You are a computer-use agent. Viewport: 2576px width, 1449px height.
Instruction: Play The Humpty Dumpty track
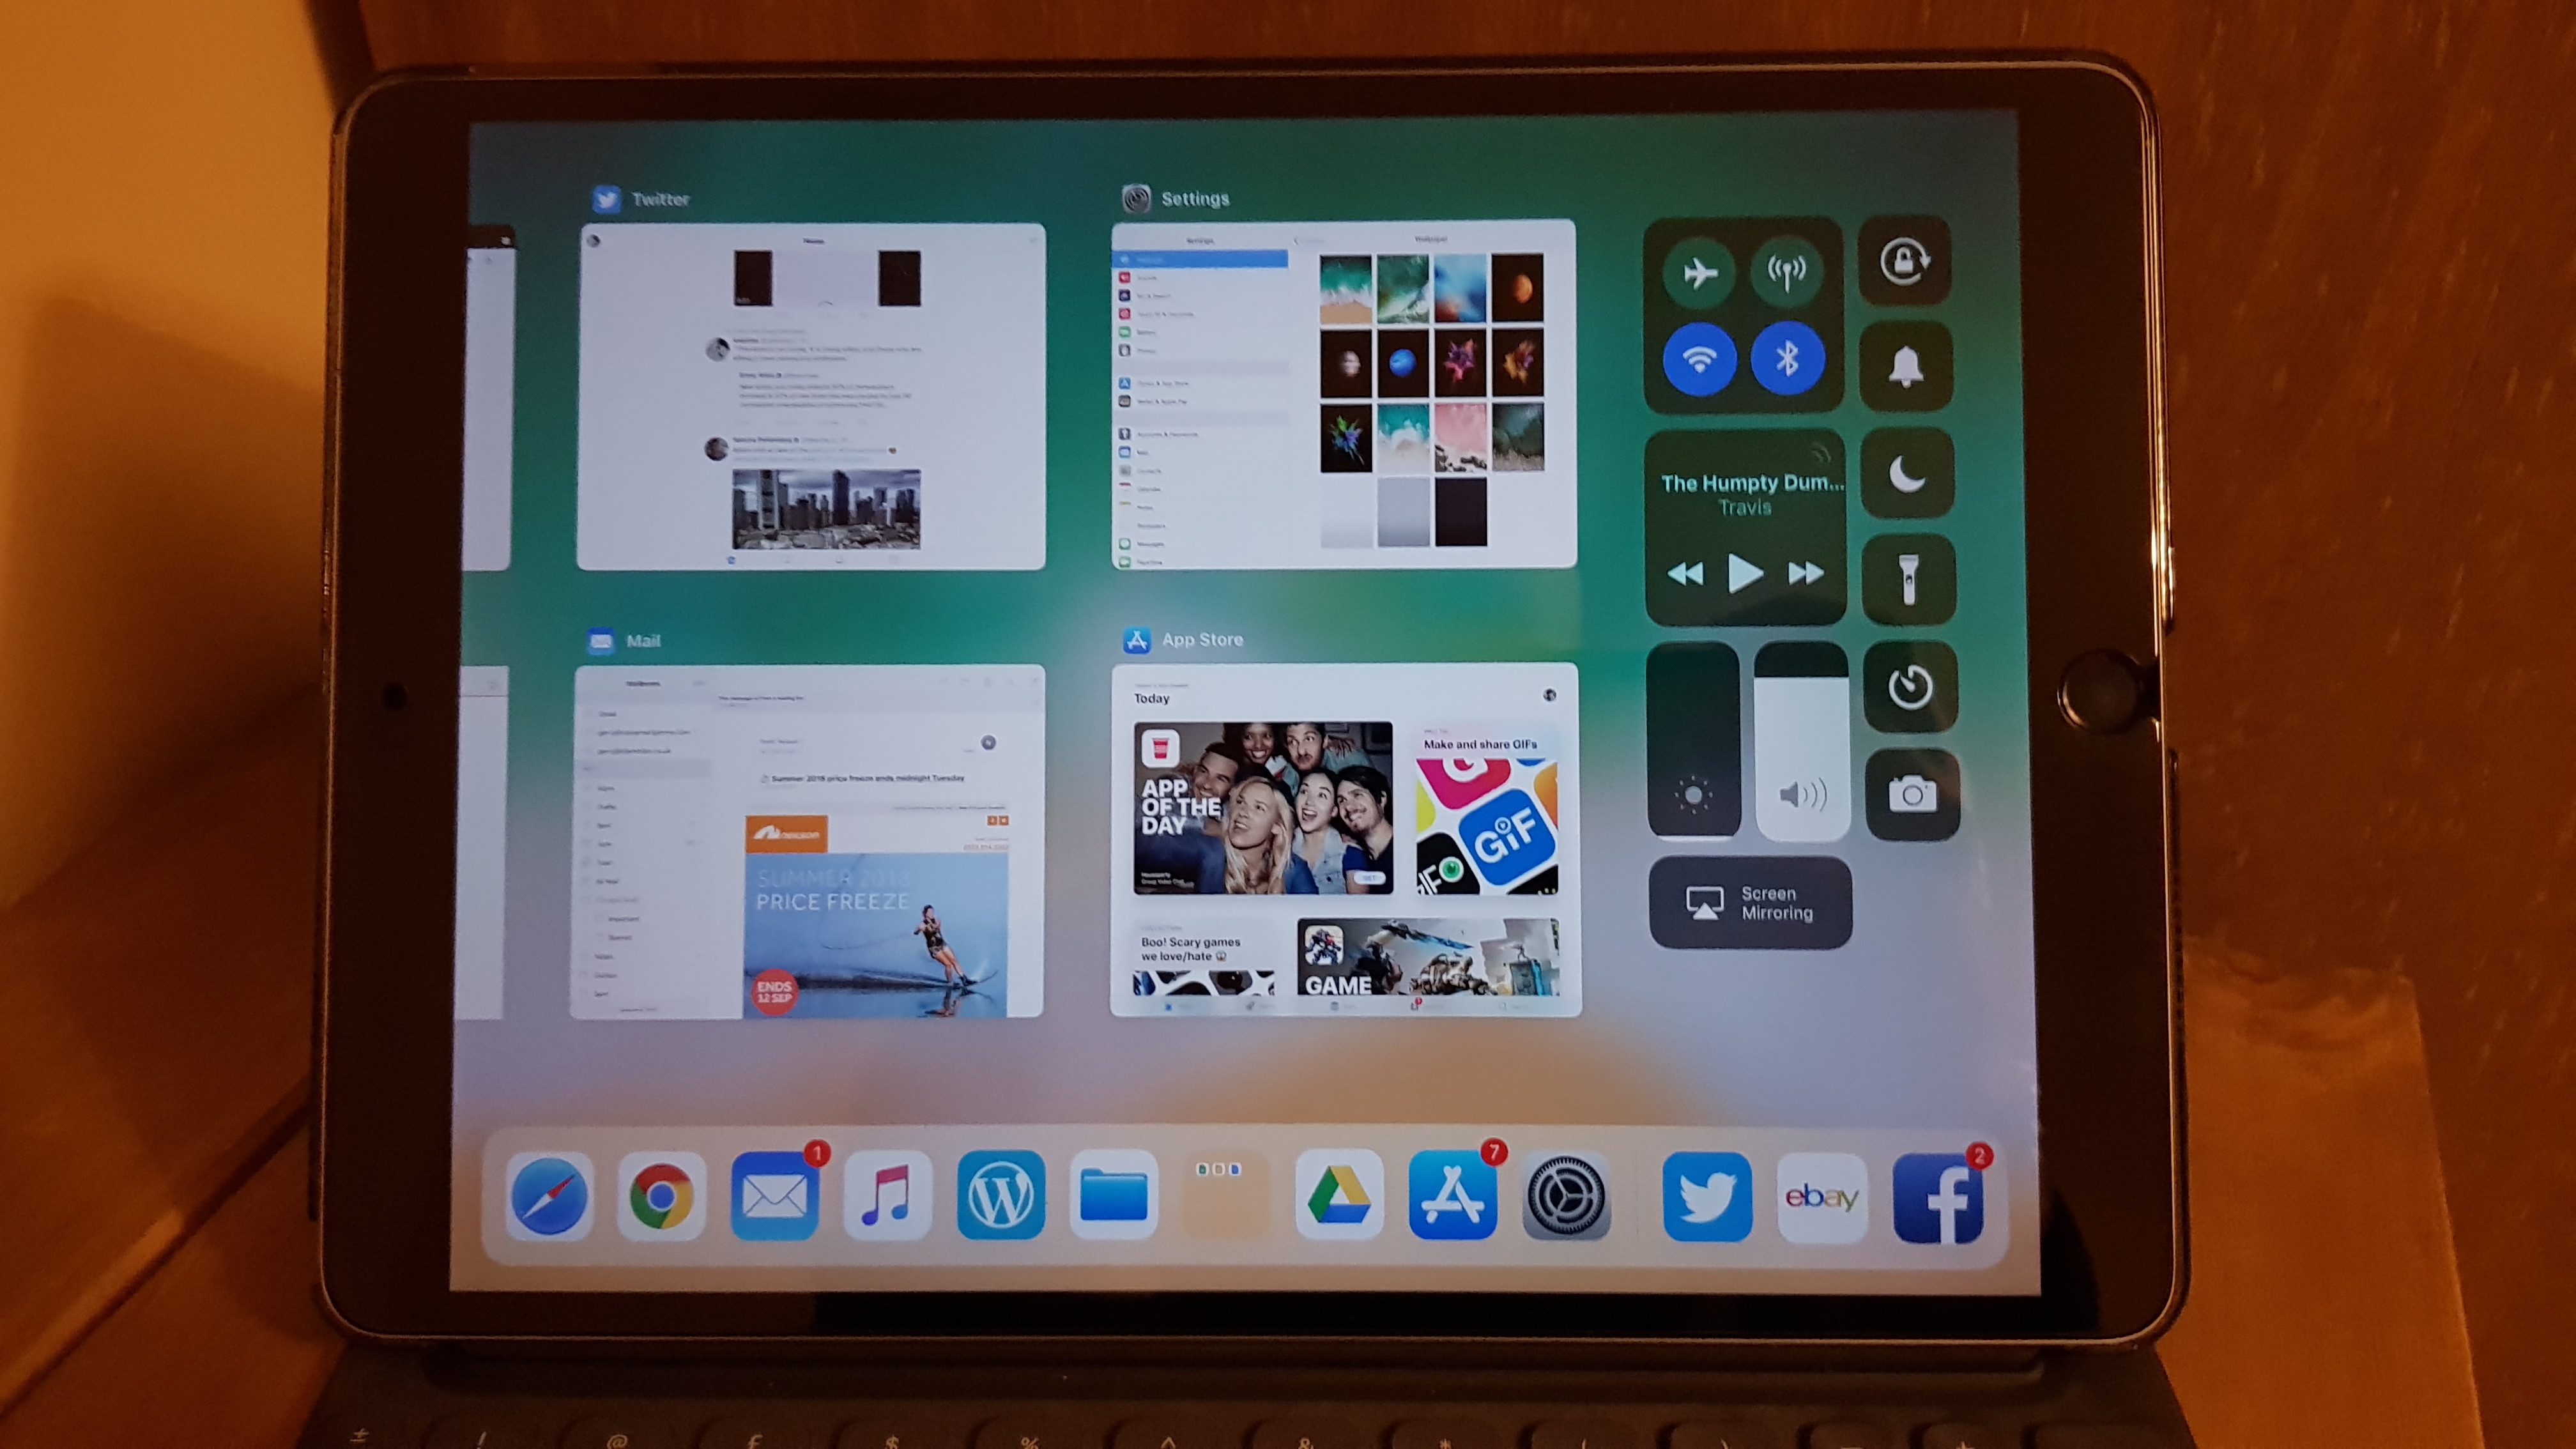1745,573
